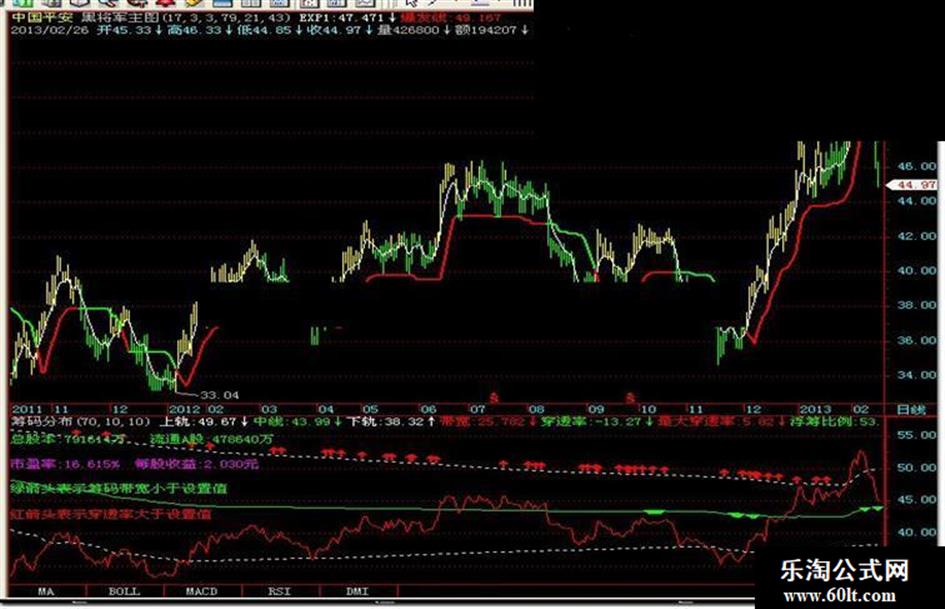Select the 筹码分布(70,10,10) indicator title
The width and height of the screenshot is (945, 609).
[x=81, y=421]
